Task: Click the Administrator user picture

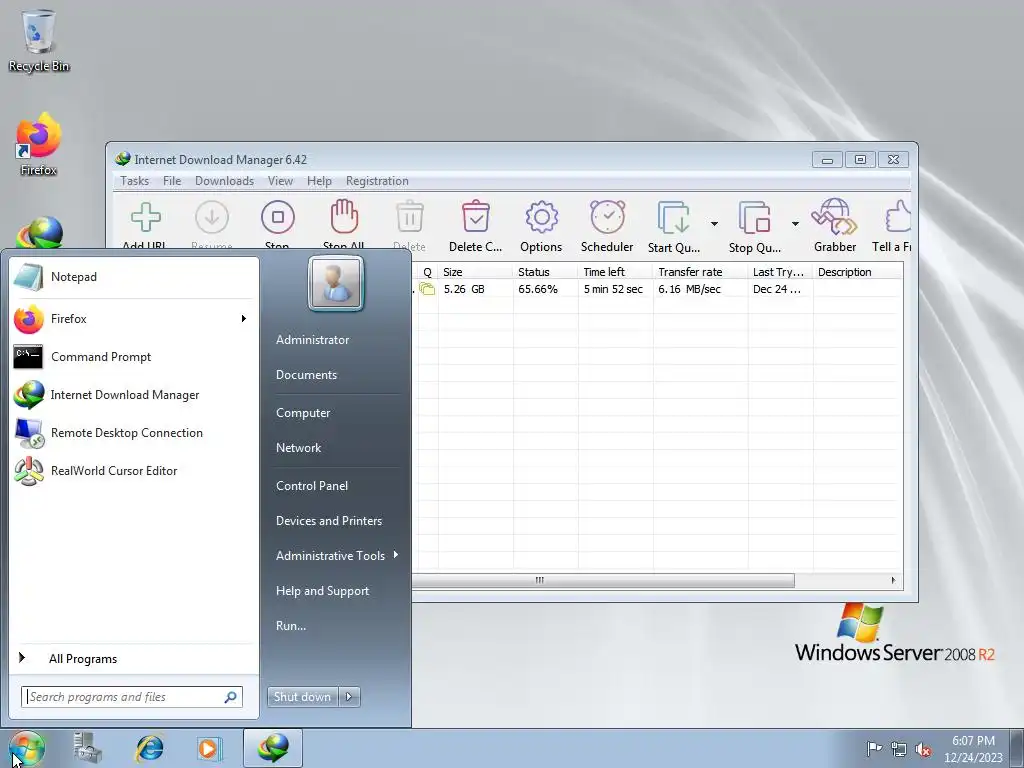Action: [x=336, y=283]
